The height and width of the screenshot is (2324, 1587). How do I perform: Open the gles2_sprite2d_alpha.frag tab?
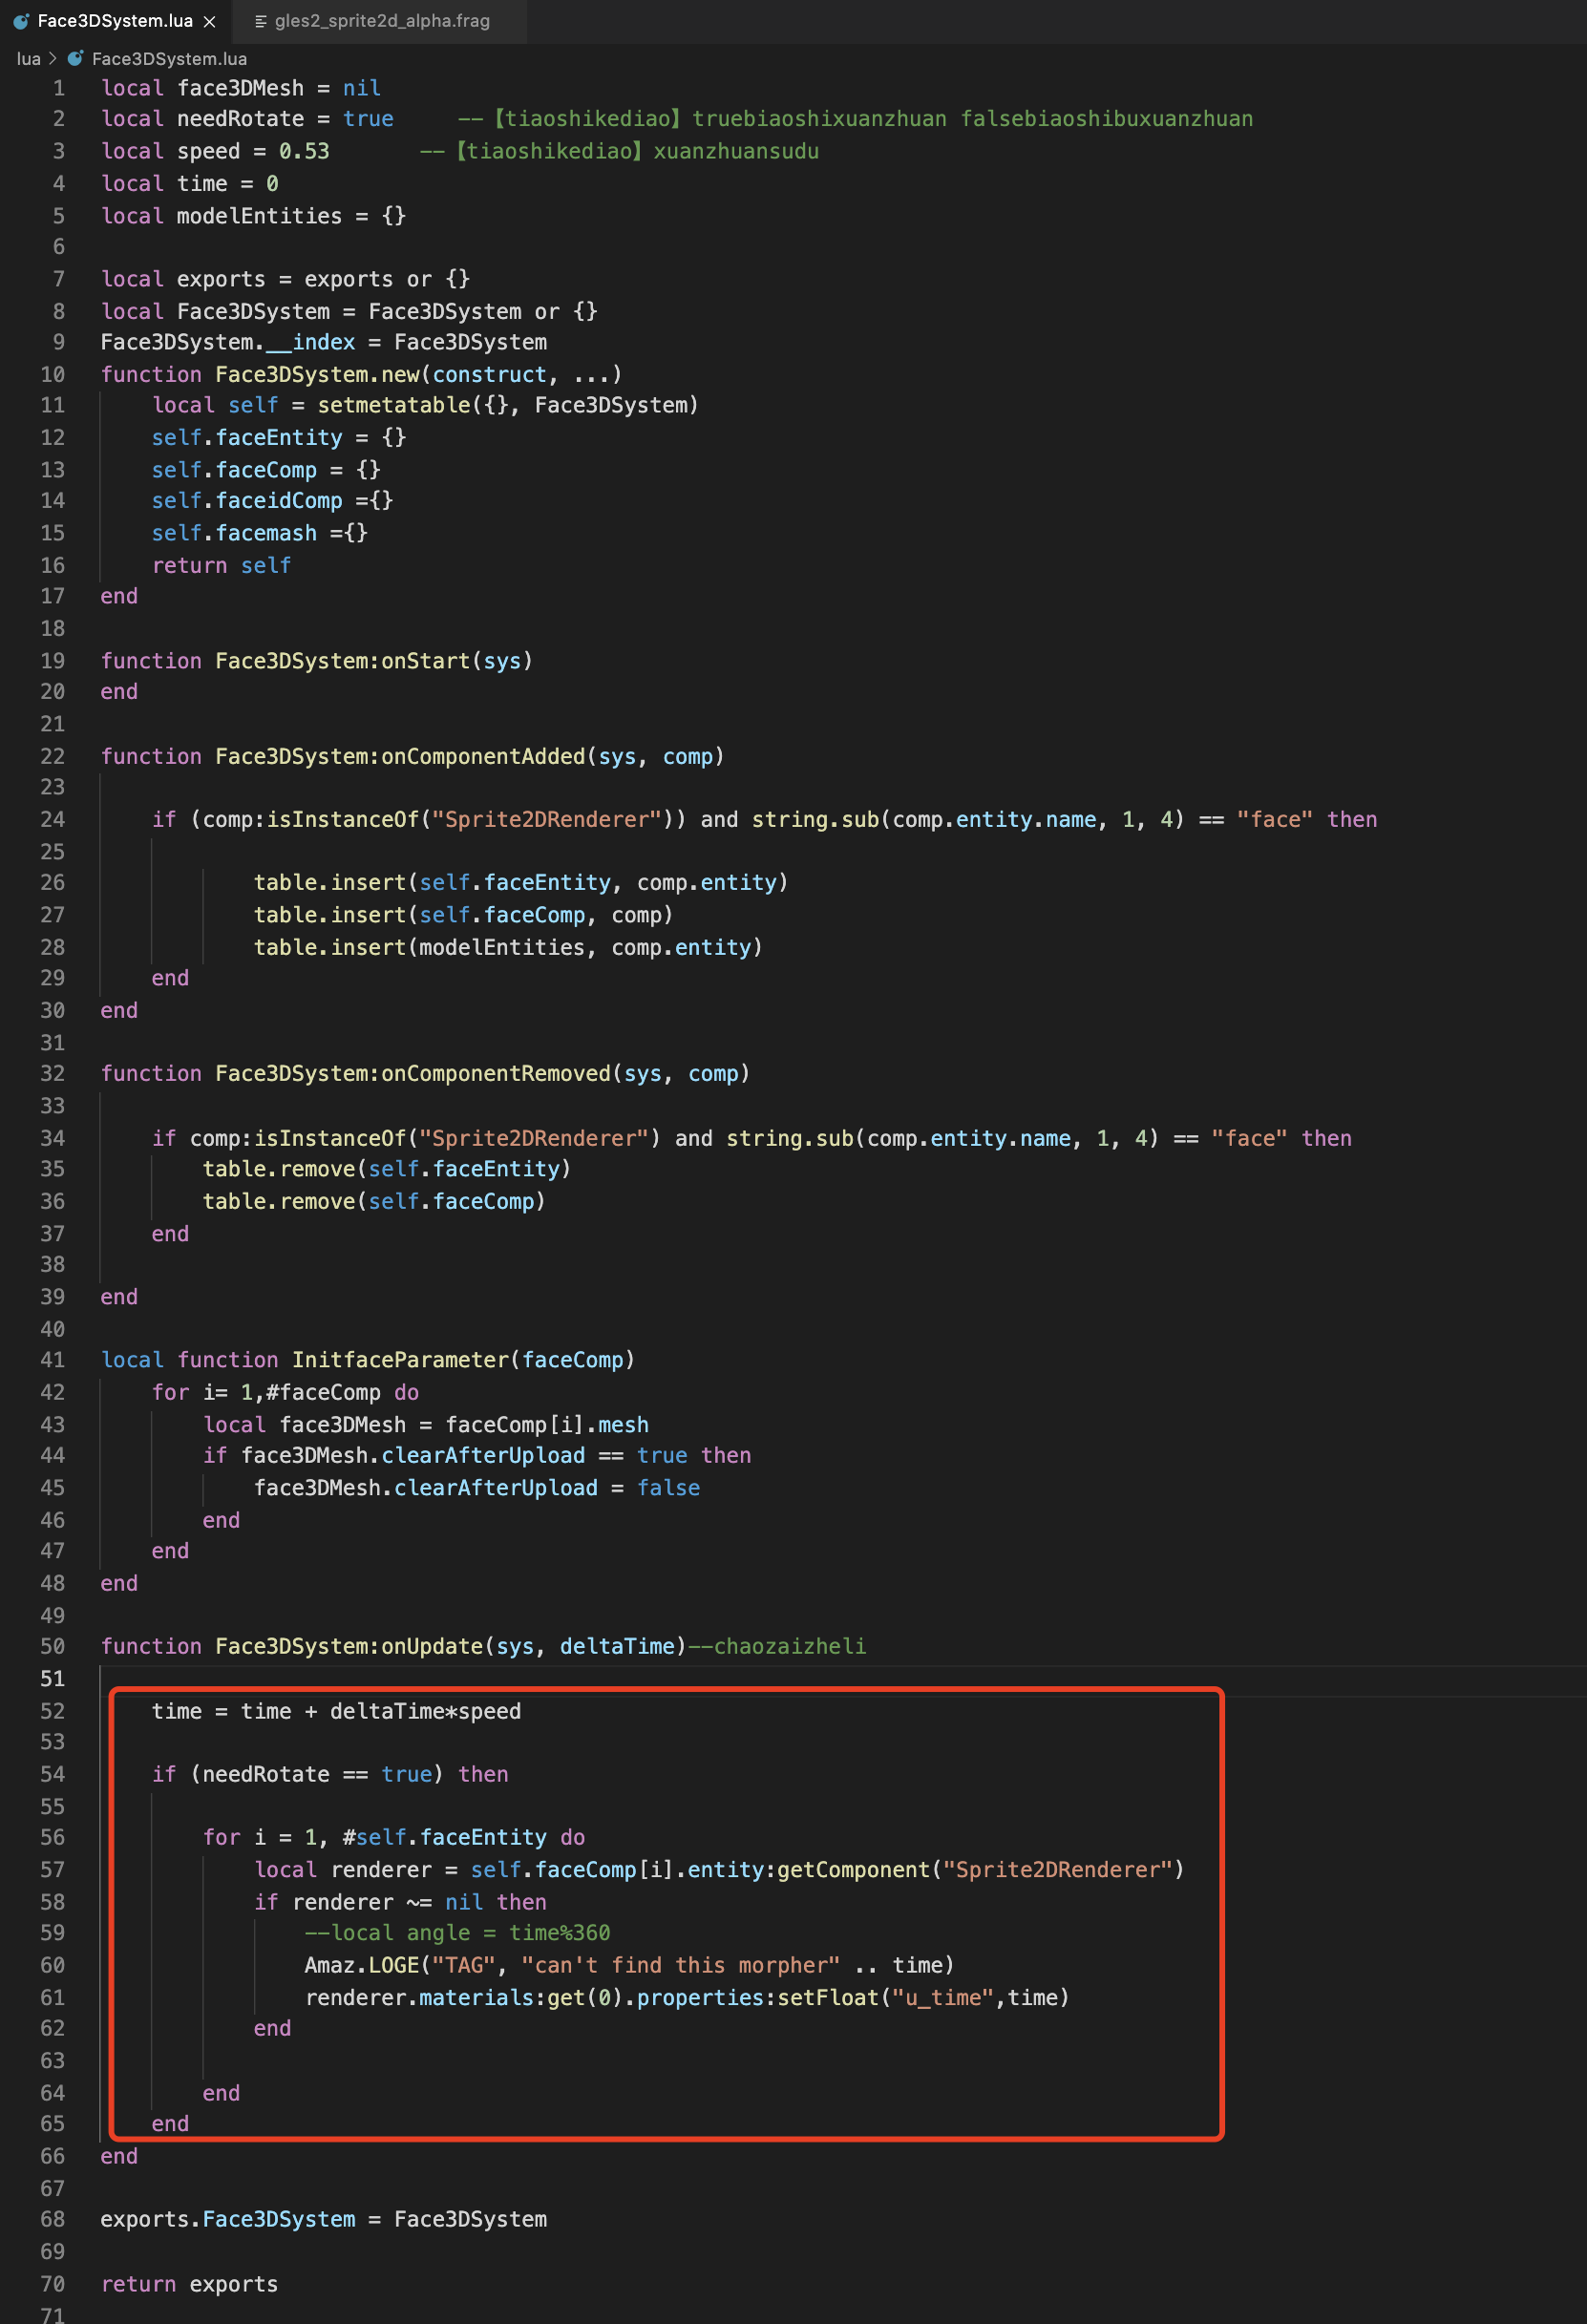pyautogui.click(x=382, y=21)
